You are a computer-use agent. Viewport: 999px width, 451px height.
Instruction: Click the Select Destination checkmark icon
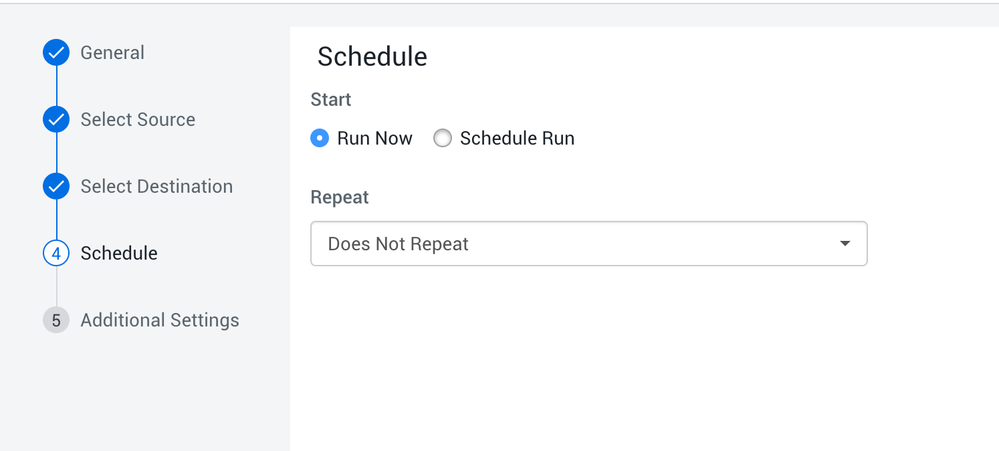(x=56, y=187)
